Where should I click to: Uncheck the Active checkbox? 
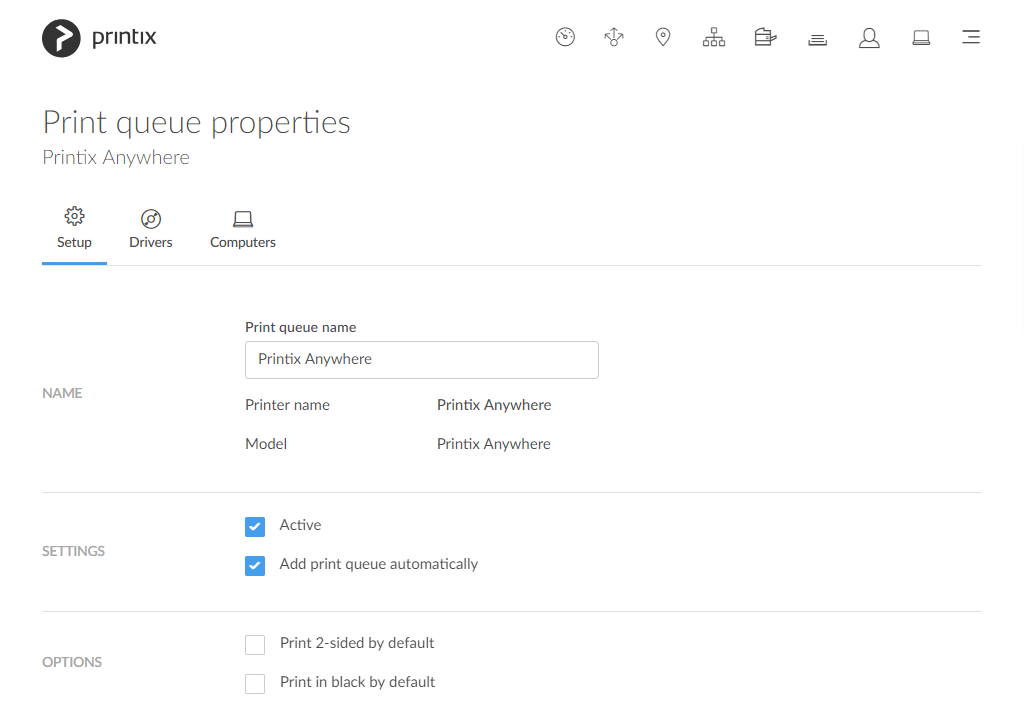[x=255, y=527]
